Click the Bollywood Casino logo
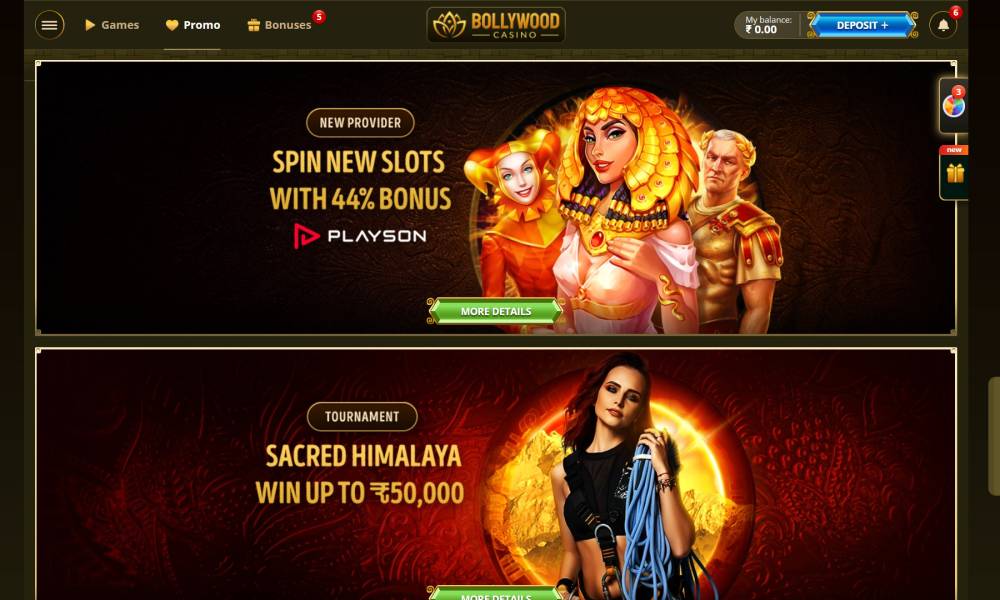The image size is (1000, 600). [496, 25]
